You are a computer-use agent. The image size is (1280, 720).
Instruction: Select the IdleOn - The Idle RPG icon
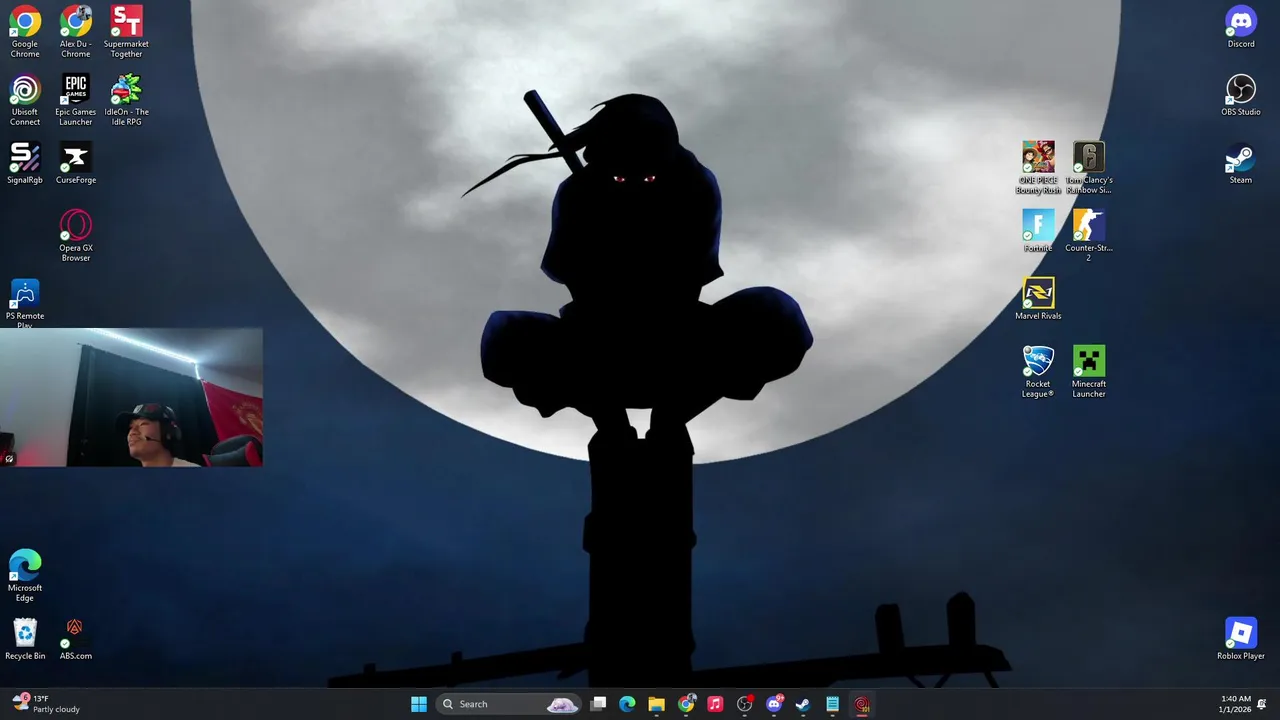pos(126,100)
